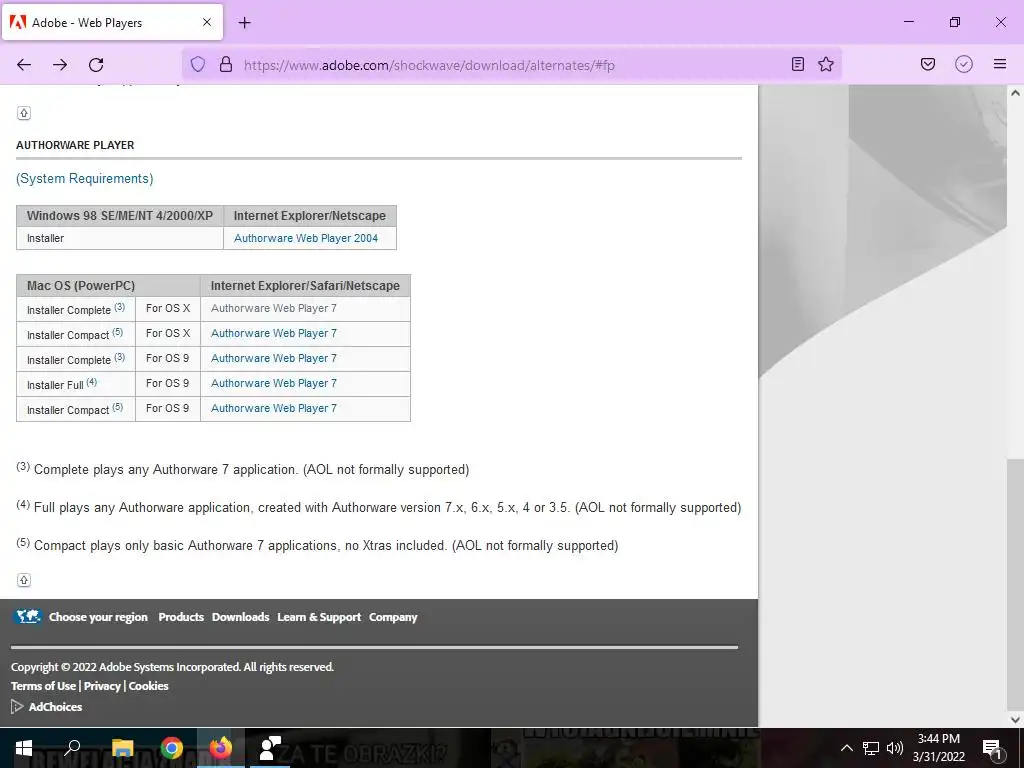Click the AdChoices link
Screen dimensions: 1024x768
[x=56, y=707]
